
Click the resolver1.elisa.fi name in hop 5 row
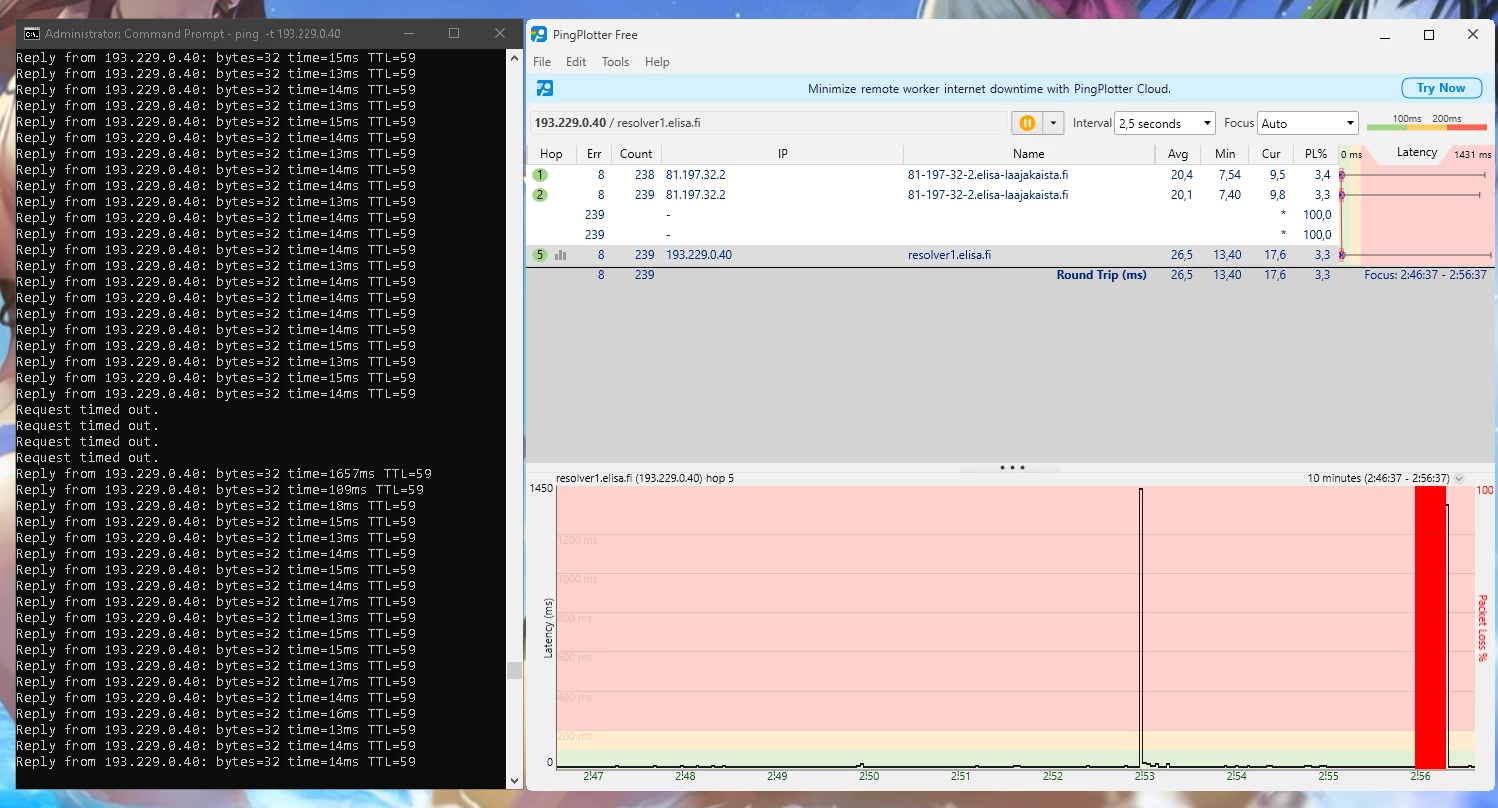click(949, 255)
